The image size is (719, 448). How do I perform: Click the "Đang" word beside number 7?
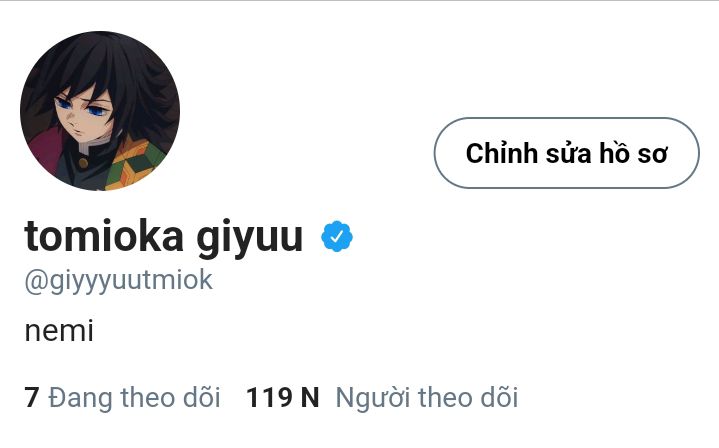coord(80,398)
